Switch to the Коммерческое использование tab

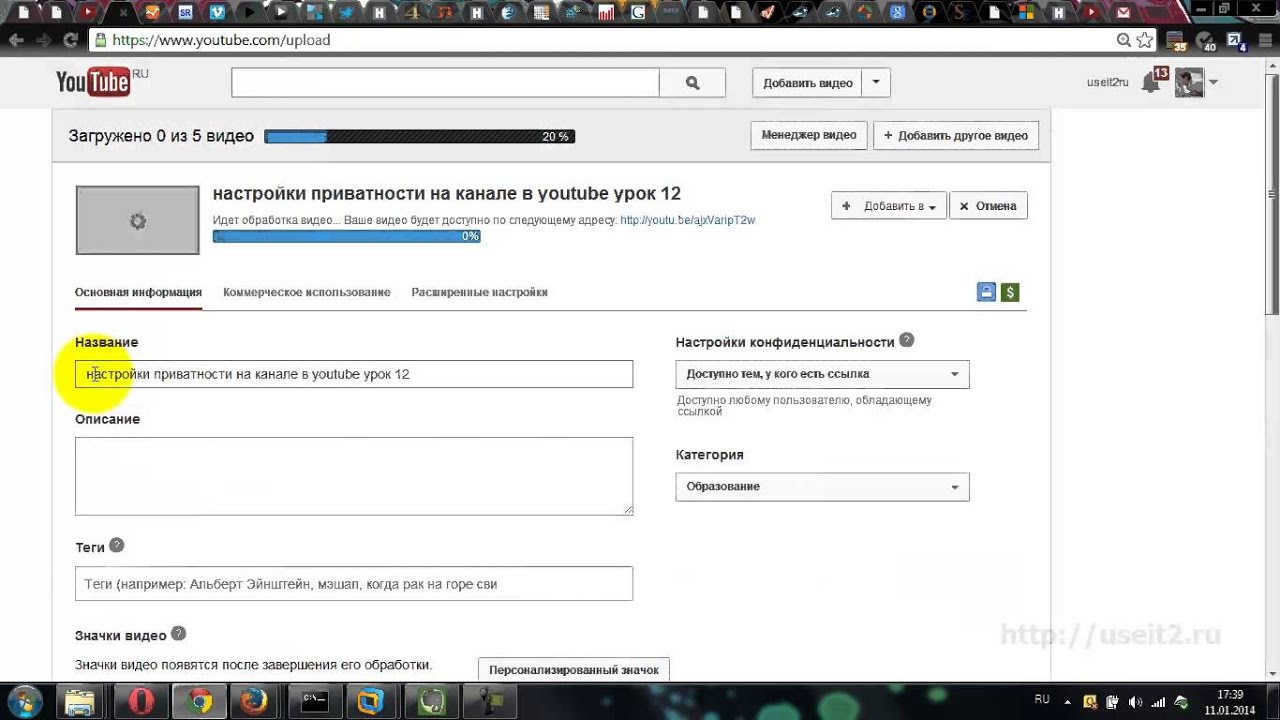(306, 292)
